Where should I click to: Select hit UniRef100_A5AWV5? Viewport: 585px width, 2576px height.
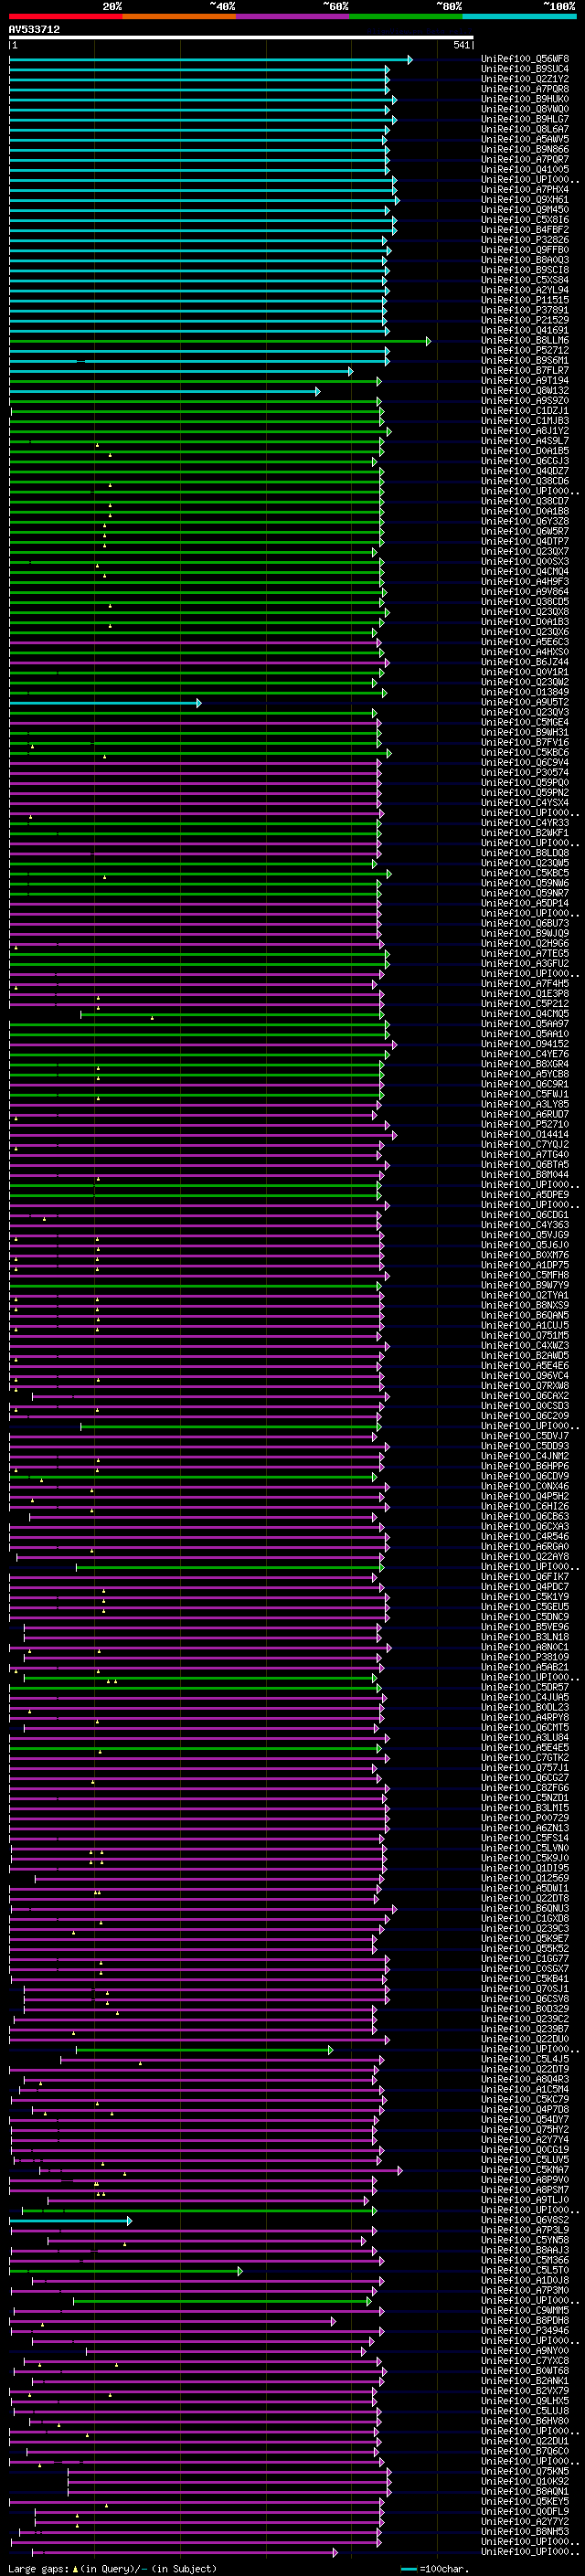tap(525, 139)
